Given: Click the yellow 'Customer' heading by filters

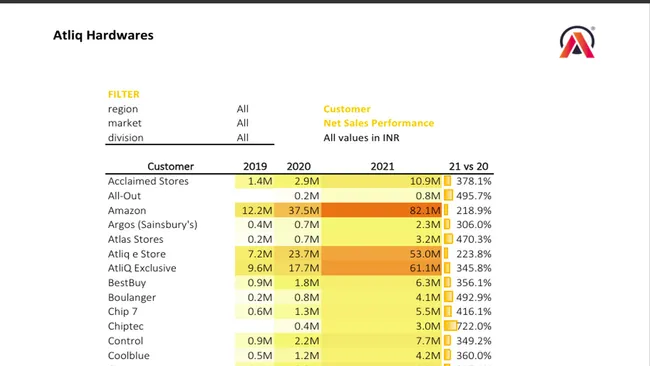Looking at the screenshot, I should (x=347, y=109).
